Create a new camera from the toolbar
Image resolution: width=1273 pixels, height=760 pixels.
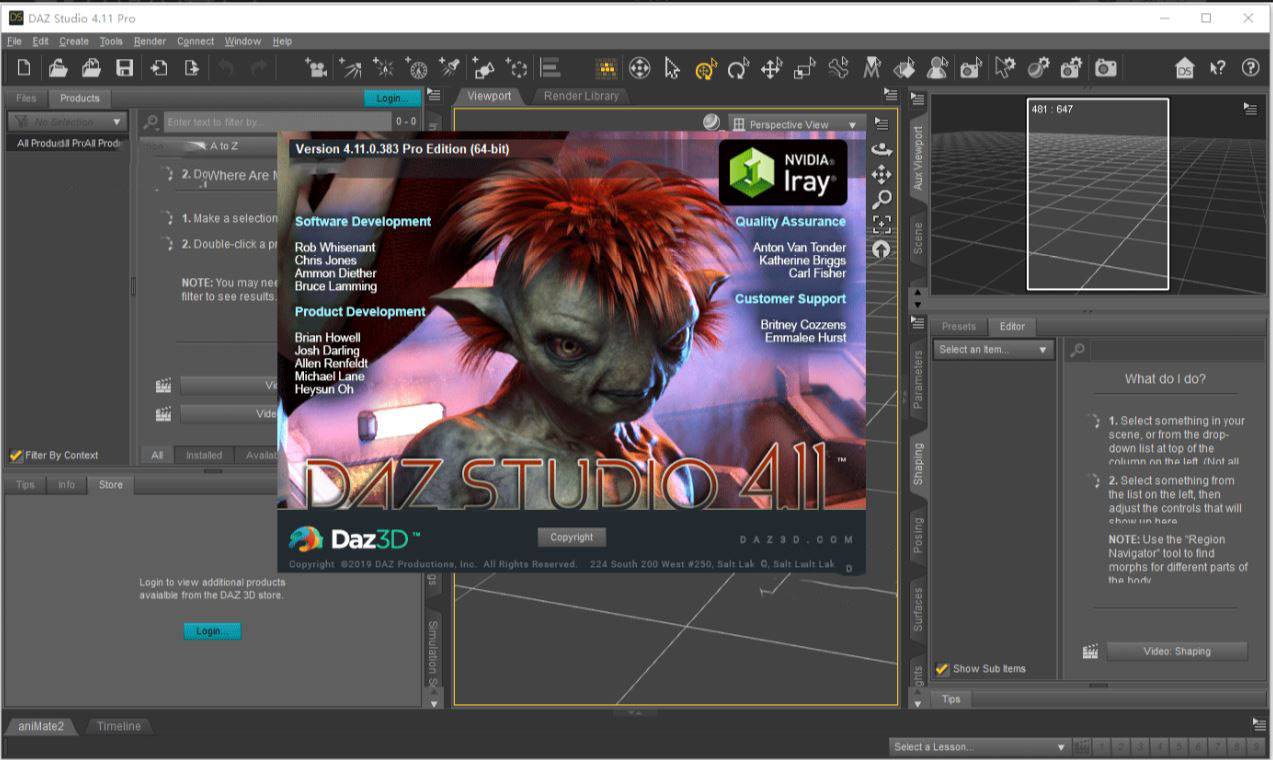tap(317, 68)
